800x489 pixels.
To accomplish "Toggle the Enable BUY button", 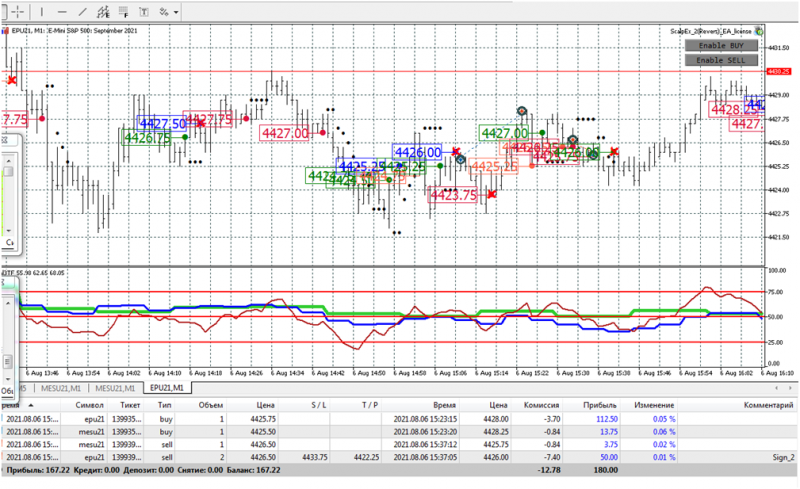I will [721, 45].
